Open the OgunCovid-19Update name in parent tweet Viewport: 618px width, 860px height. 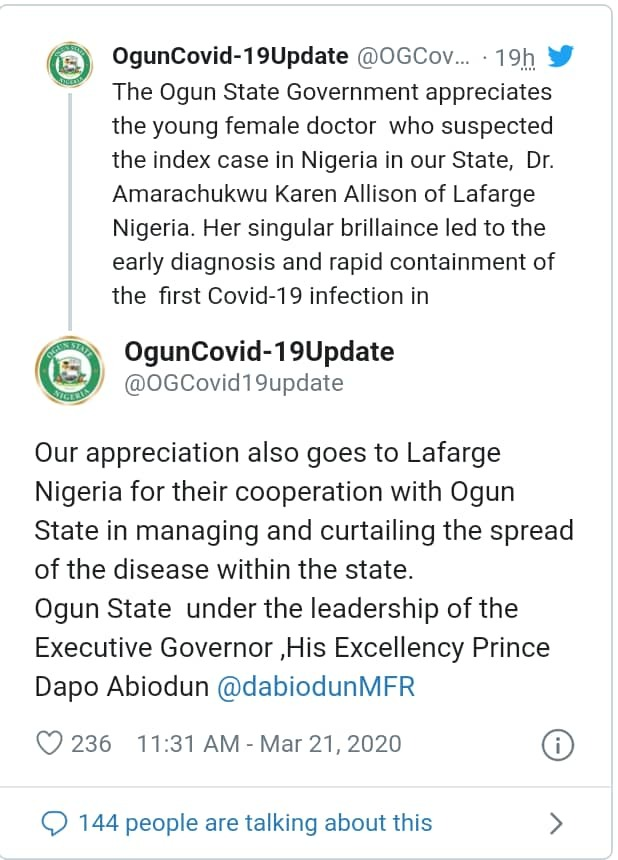pos(231,56)
